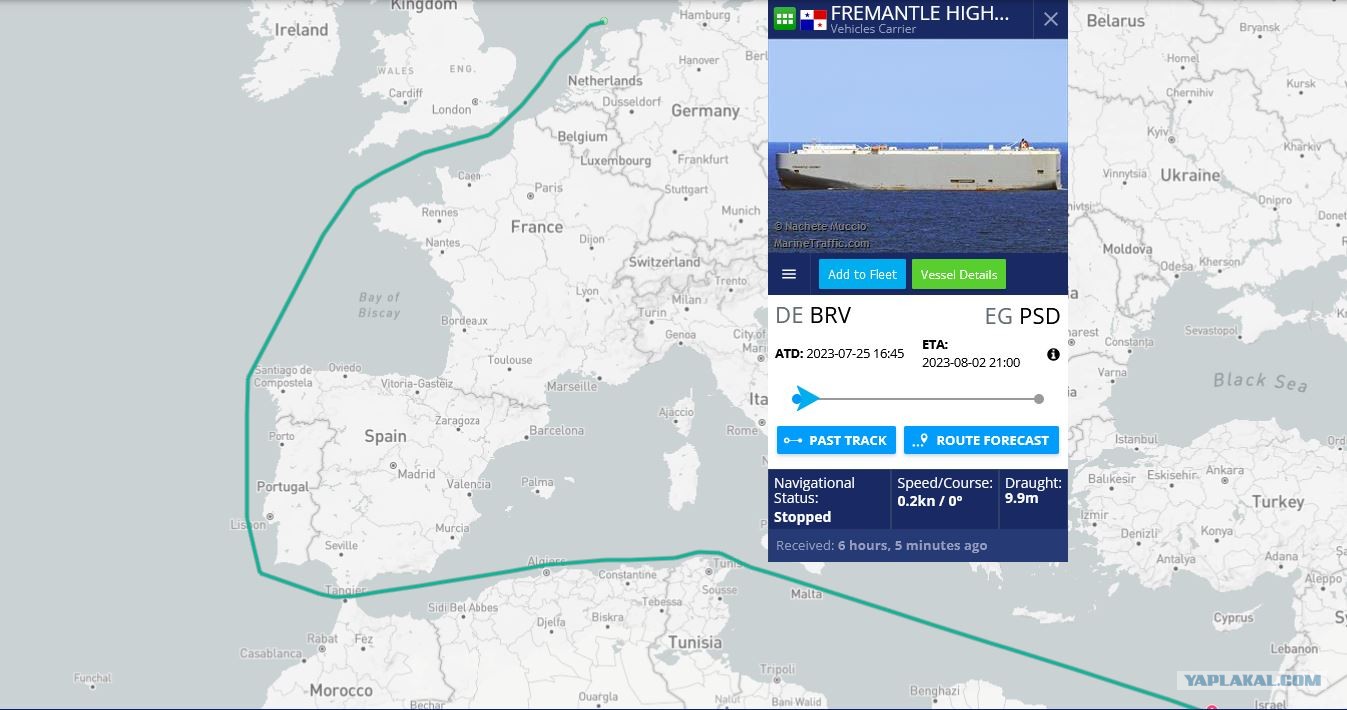
Task: Close the Fremantle Highway vessel popup
Action: point(1050,19)
